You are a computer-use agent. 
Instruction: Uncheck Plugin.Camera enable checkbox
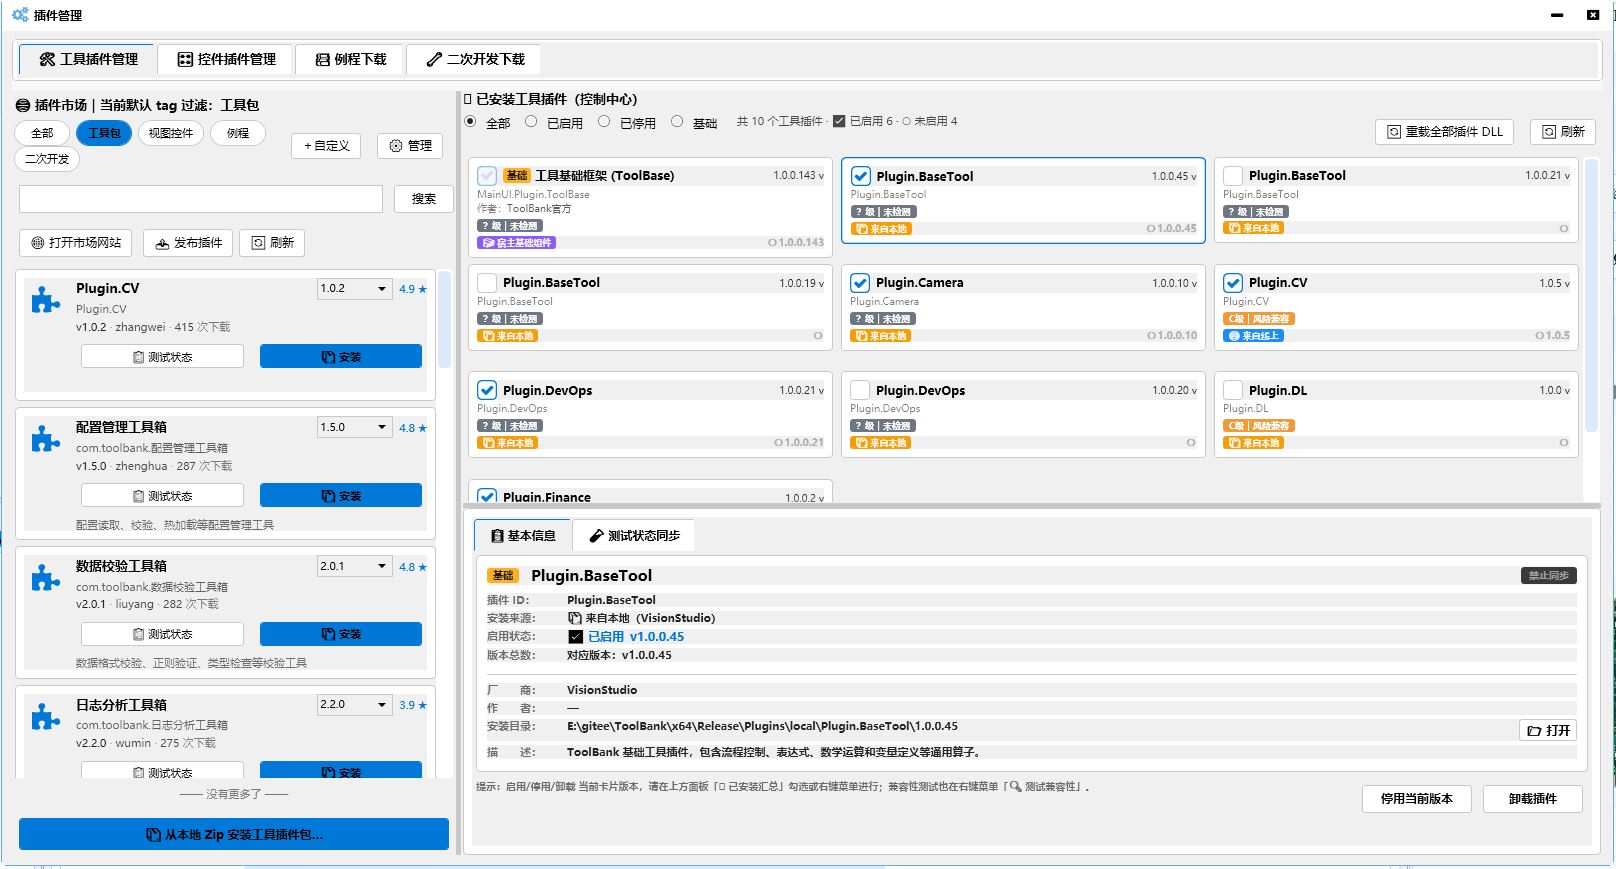click(x=860, y=283)
